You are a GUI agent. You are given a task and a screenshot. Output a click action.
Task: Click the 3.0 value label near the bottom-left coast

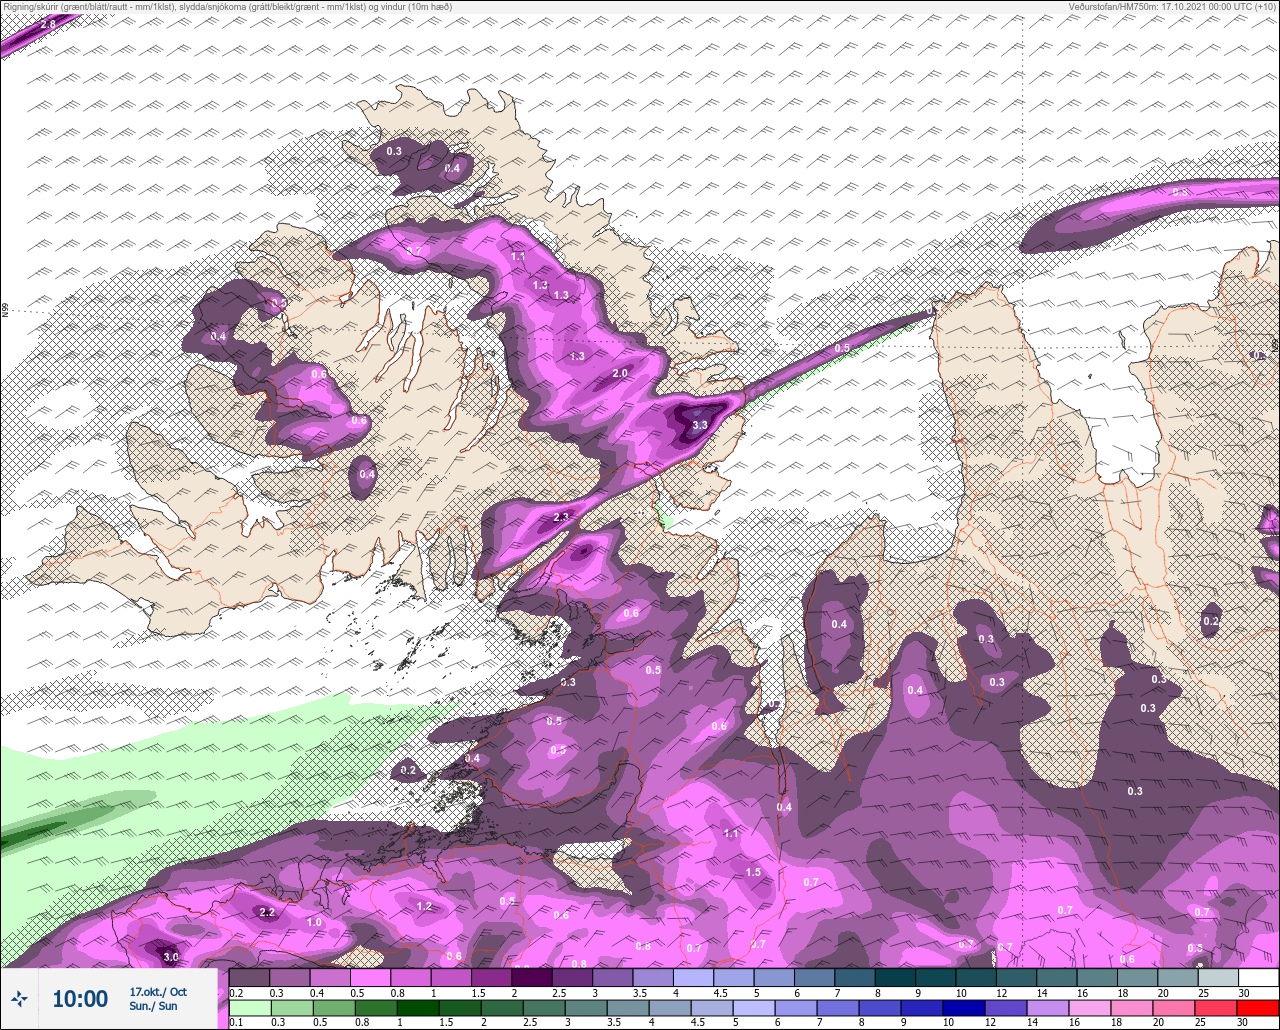point(171,957)
